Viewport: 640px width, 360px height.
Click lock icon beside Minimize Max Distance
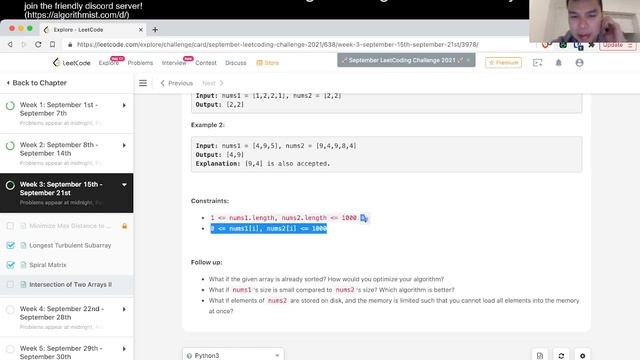pos(124,226)
